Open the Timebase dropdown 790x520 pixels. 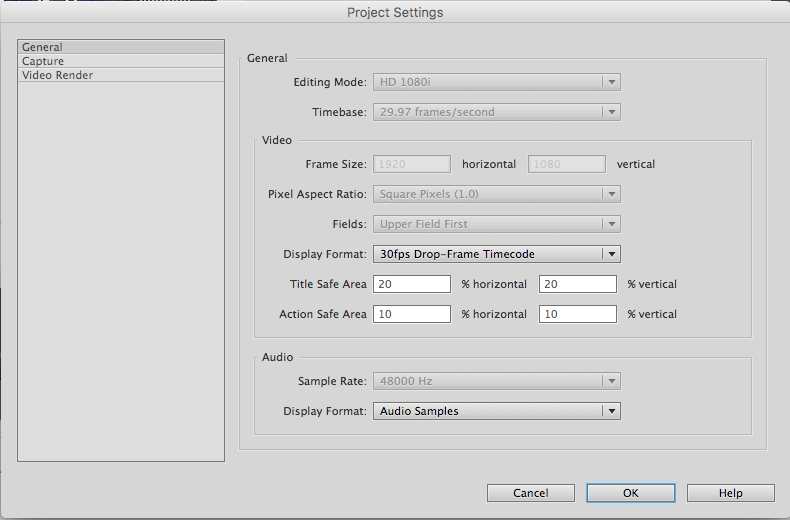point(497,112)
